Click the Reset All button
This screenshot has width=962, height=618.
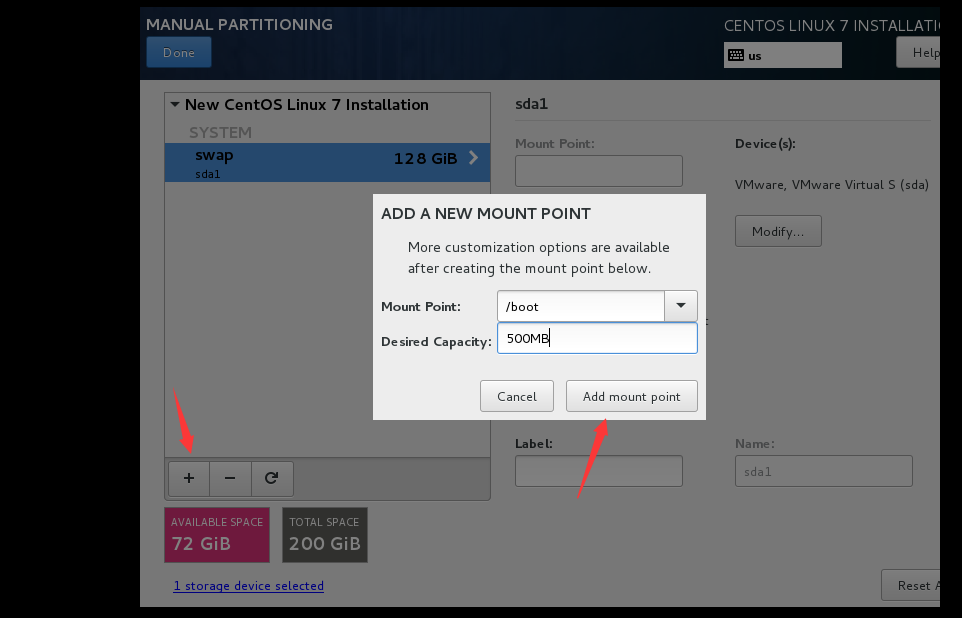pyautogui.click(x=911, y=585)
